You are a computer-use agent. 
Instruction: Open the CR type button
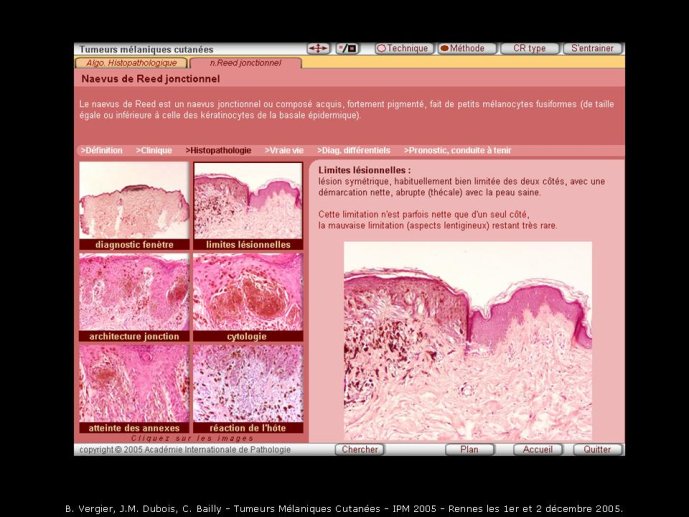click(529, 48)
